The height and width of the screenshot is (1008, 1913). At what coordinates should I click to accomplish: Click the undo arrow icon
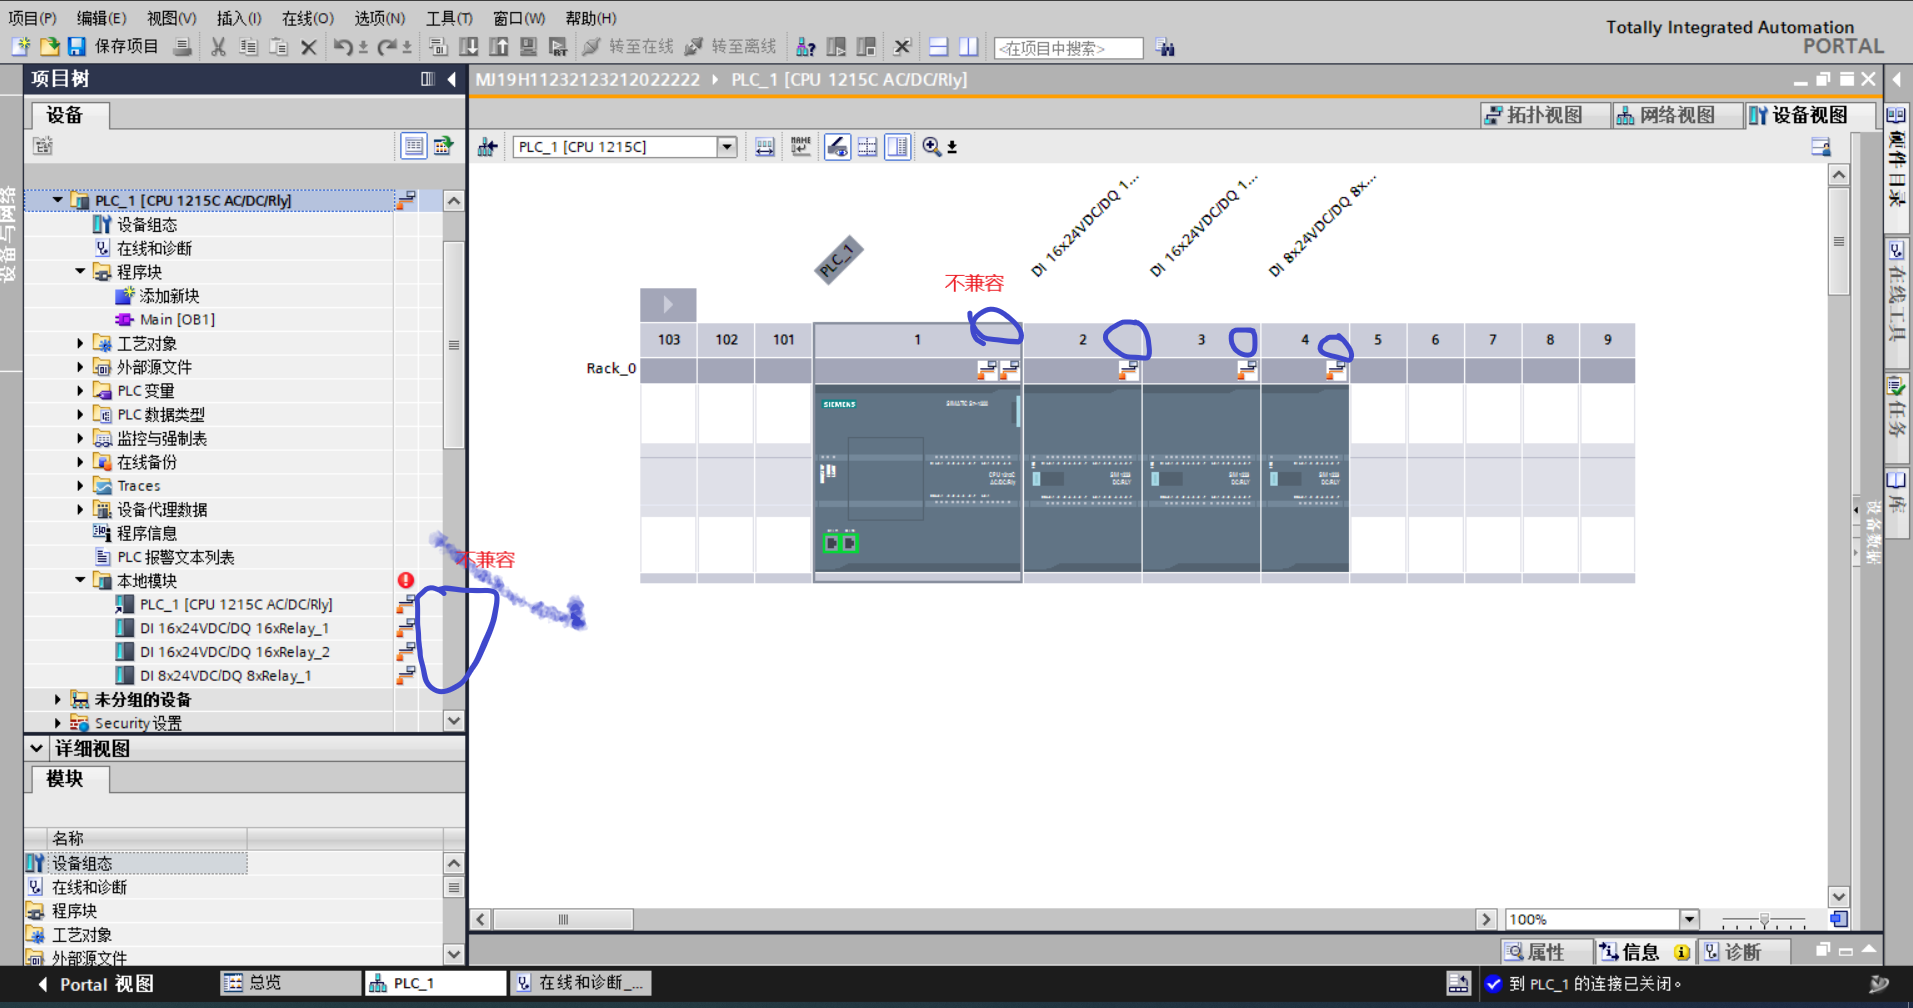tap(342, 47)
